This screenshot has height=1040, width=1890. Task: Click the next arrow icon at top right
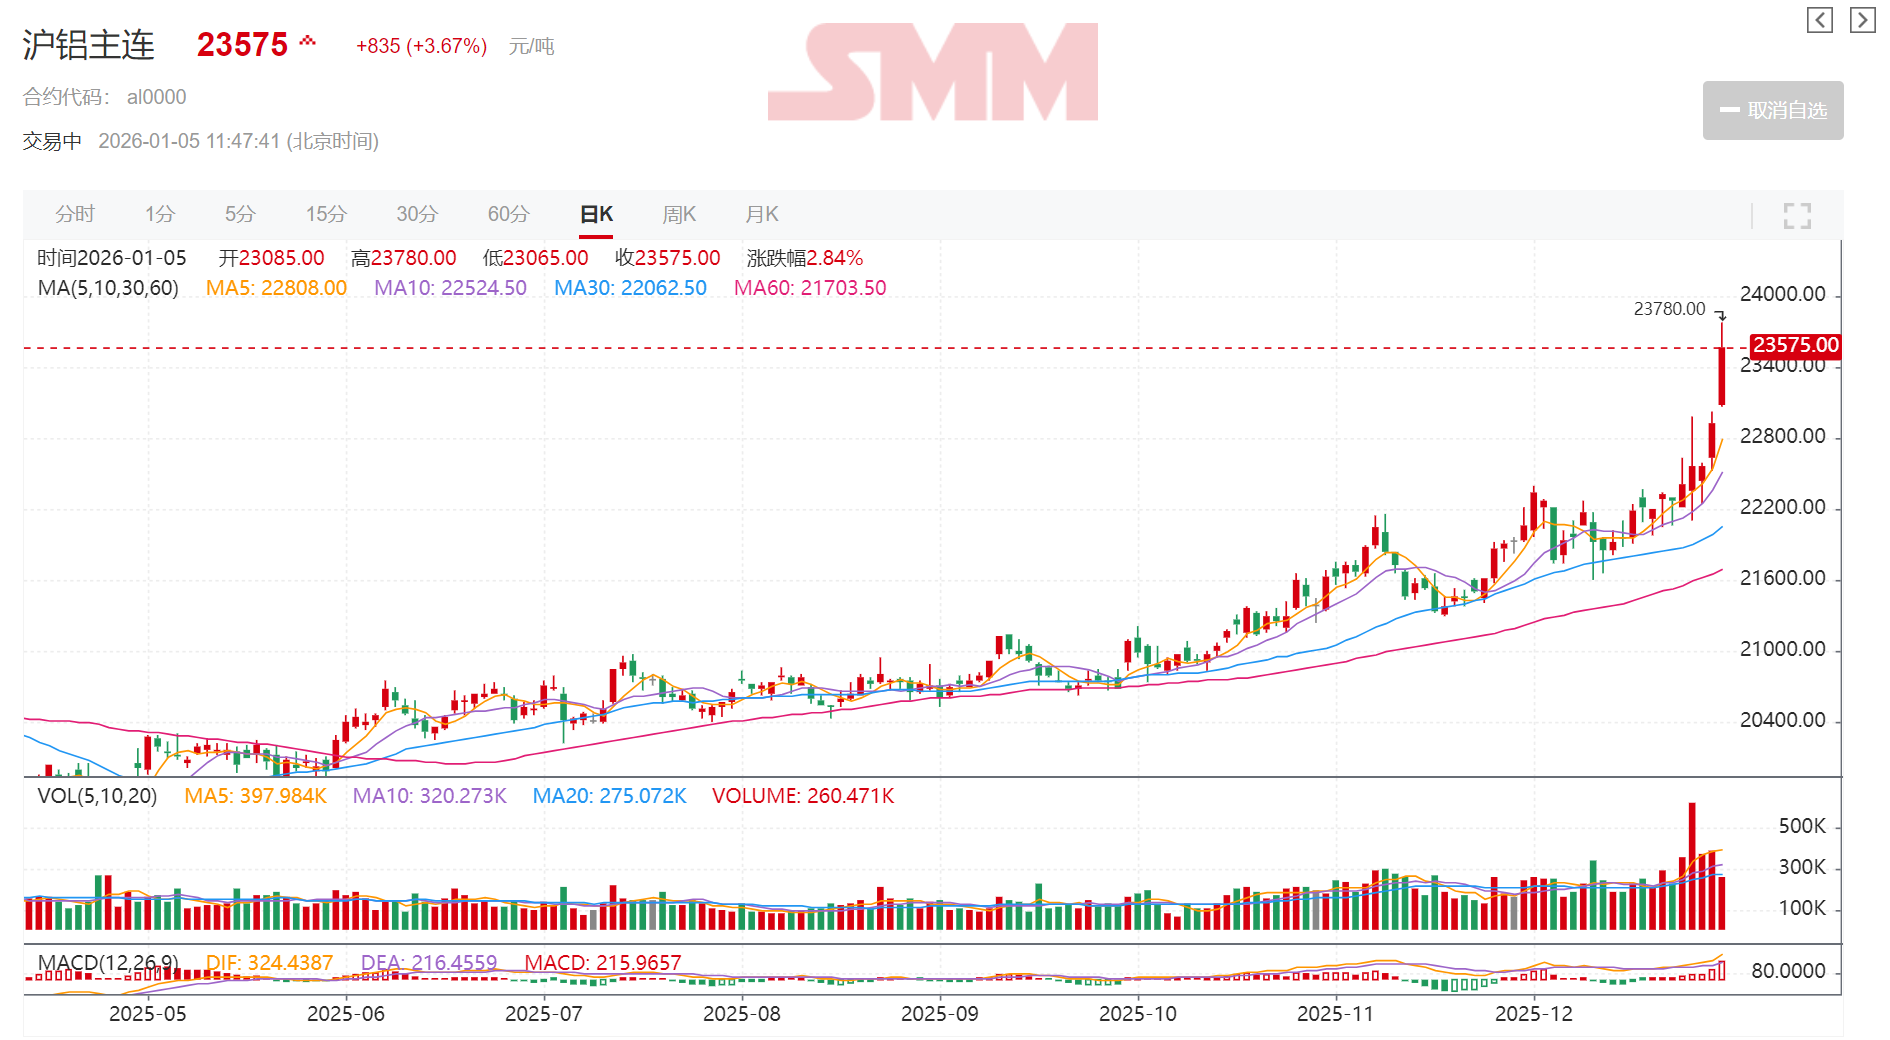[x=1862, y=20]
